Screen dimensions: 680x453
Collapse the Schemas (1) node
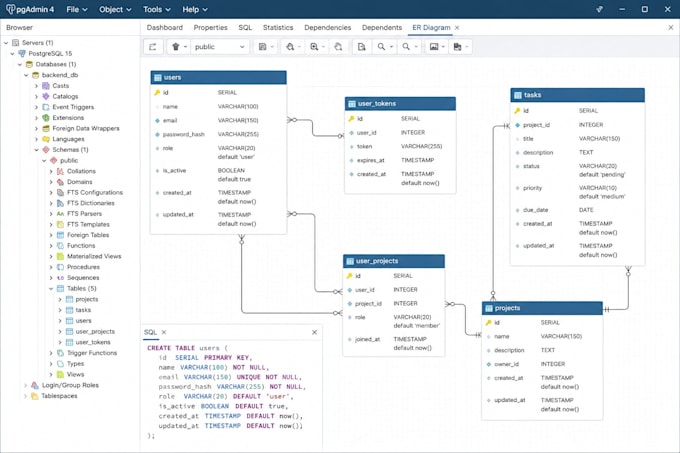36,150
